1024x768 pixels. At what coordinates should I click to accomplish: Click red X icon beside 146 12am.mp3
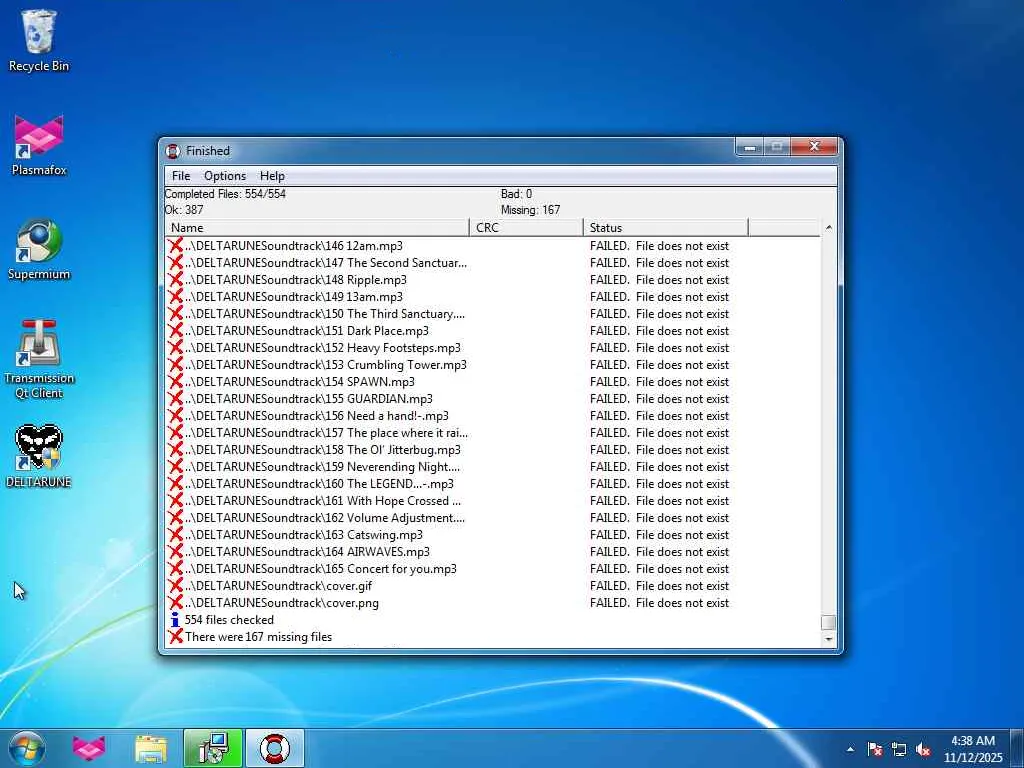pos(175,246)
